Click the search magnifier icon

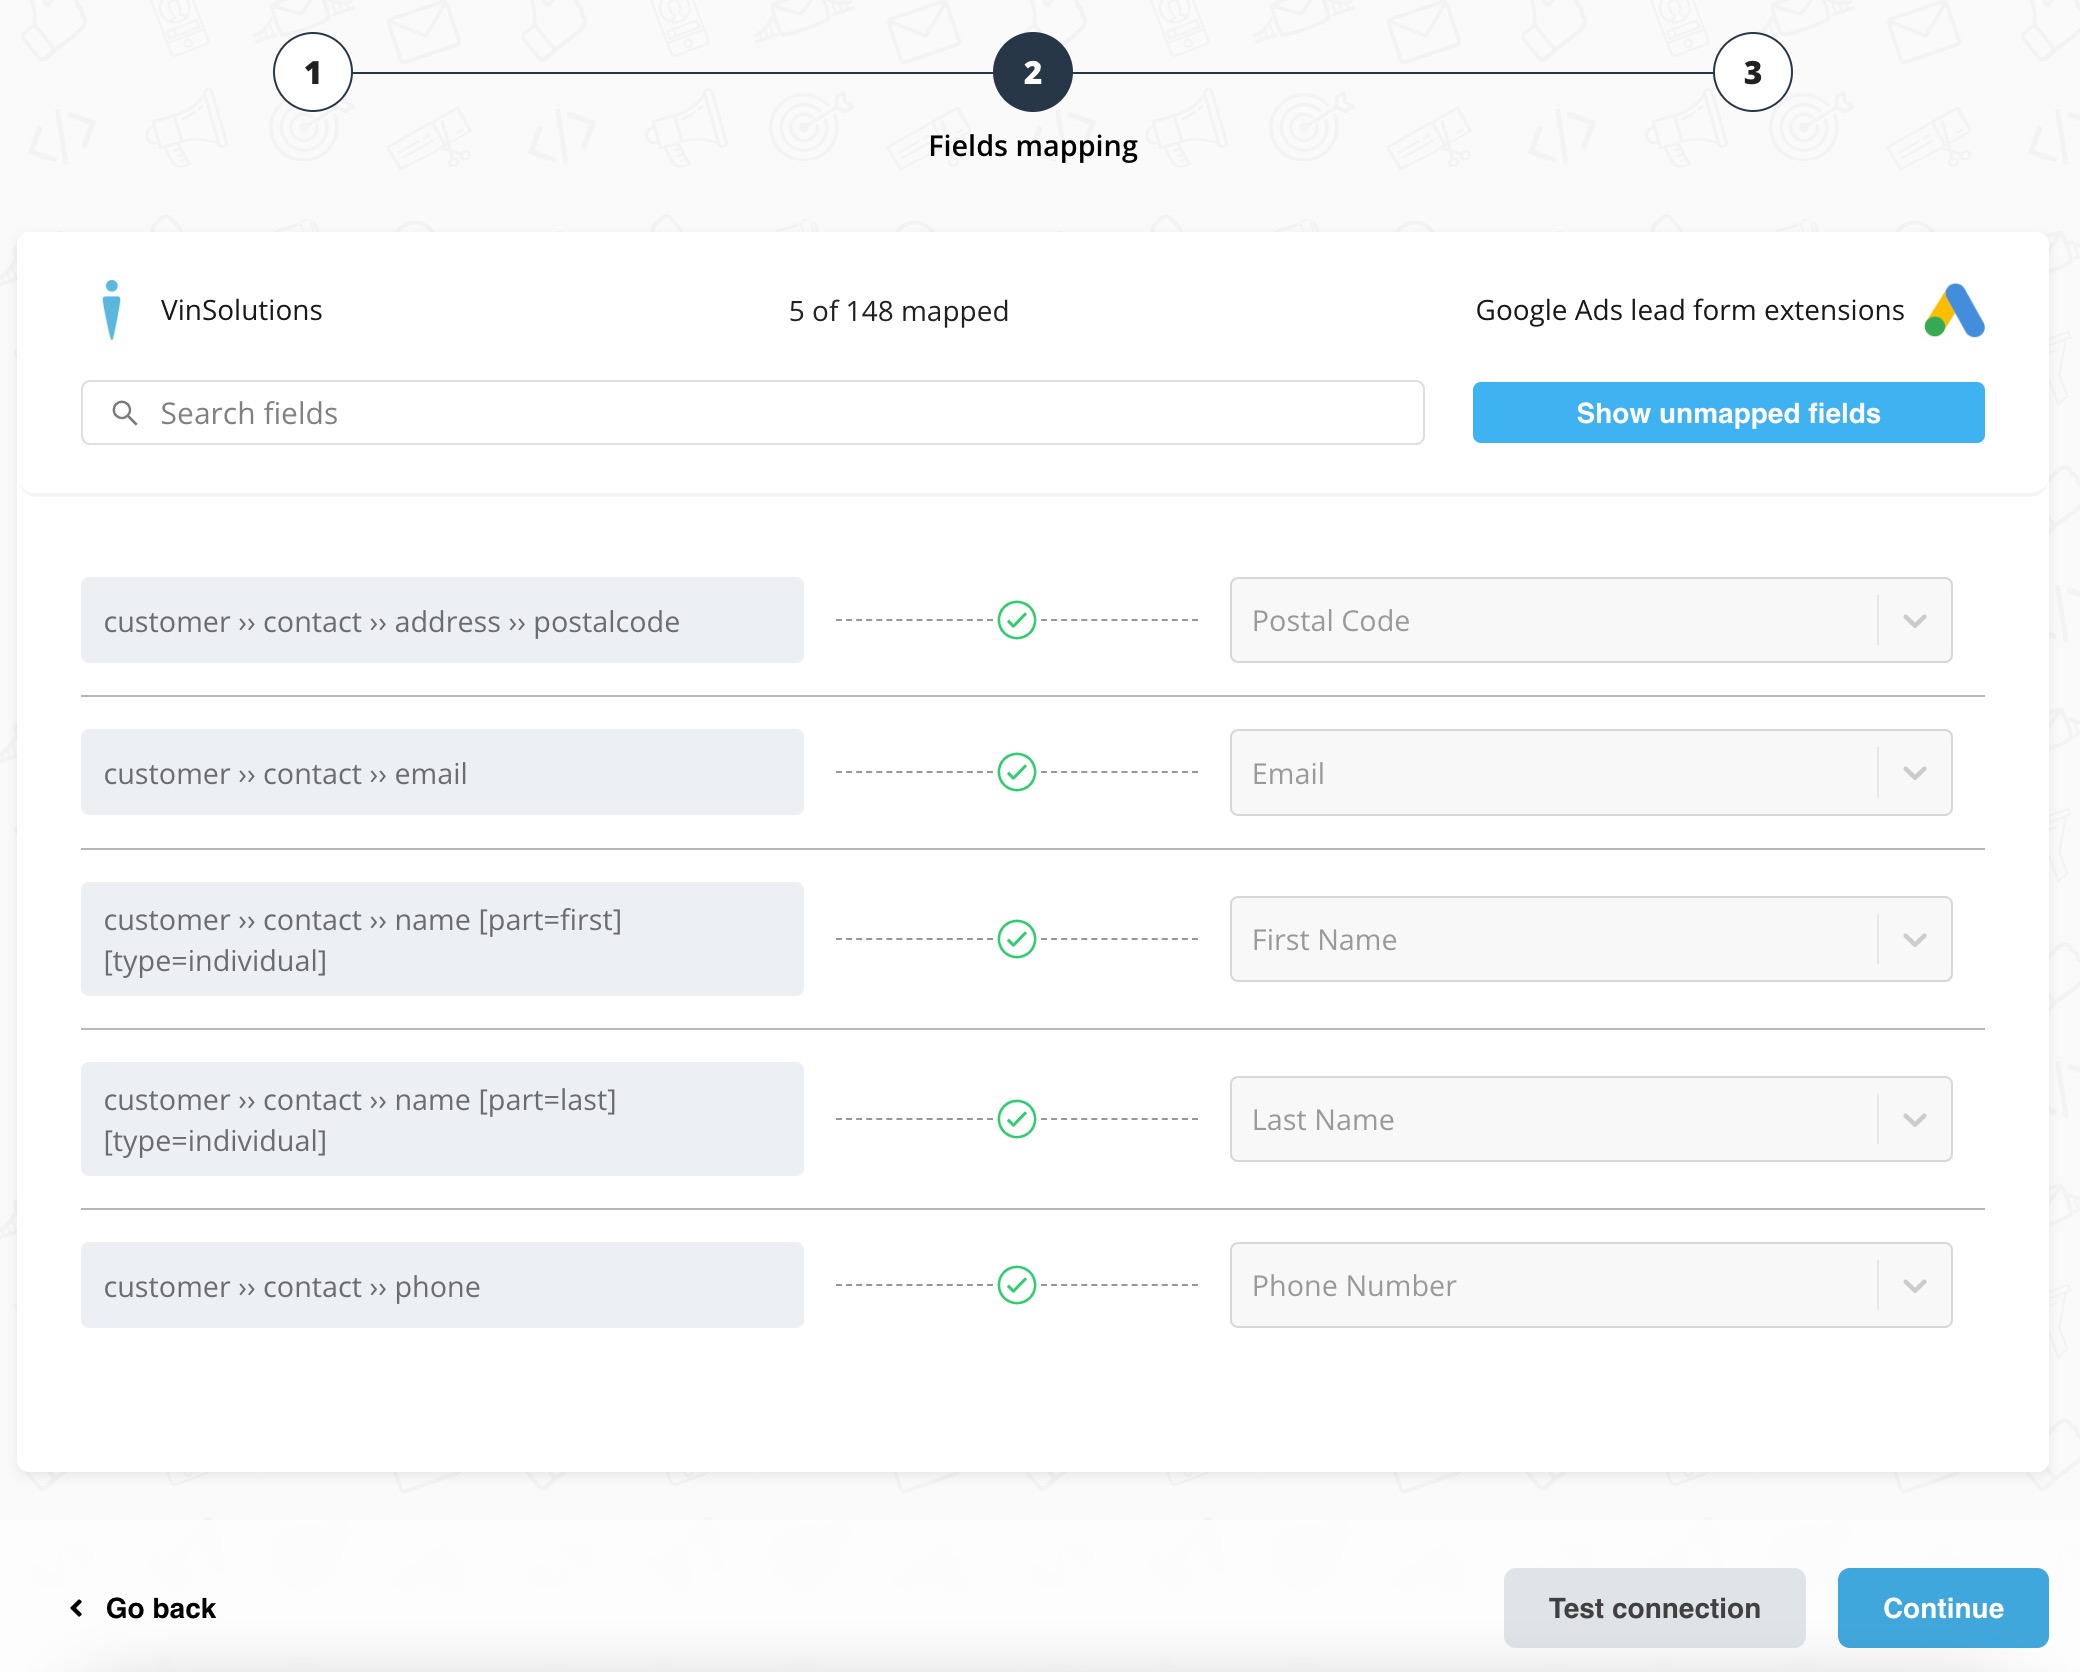coord(125,413)
